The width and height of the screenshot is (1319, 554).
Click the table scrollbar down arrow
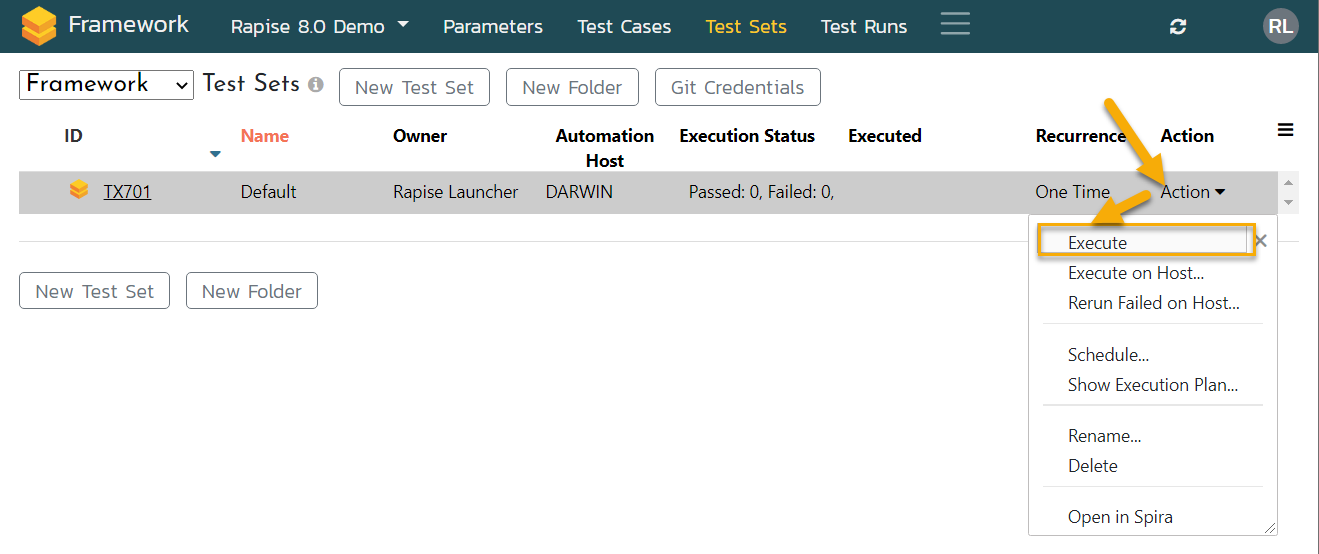click(x=1290, y=203)
